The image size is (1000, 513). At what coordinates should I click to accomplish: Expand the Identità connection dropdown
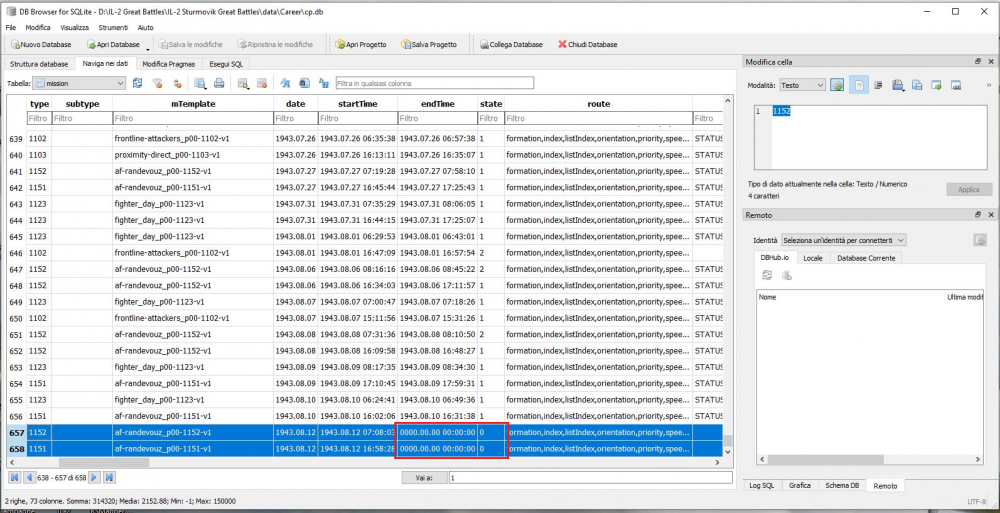[843, 240]
